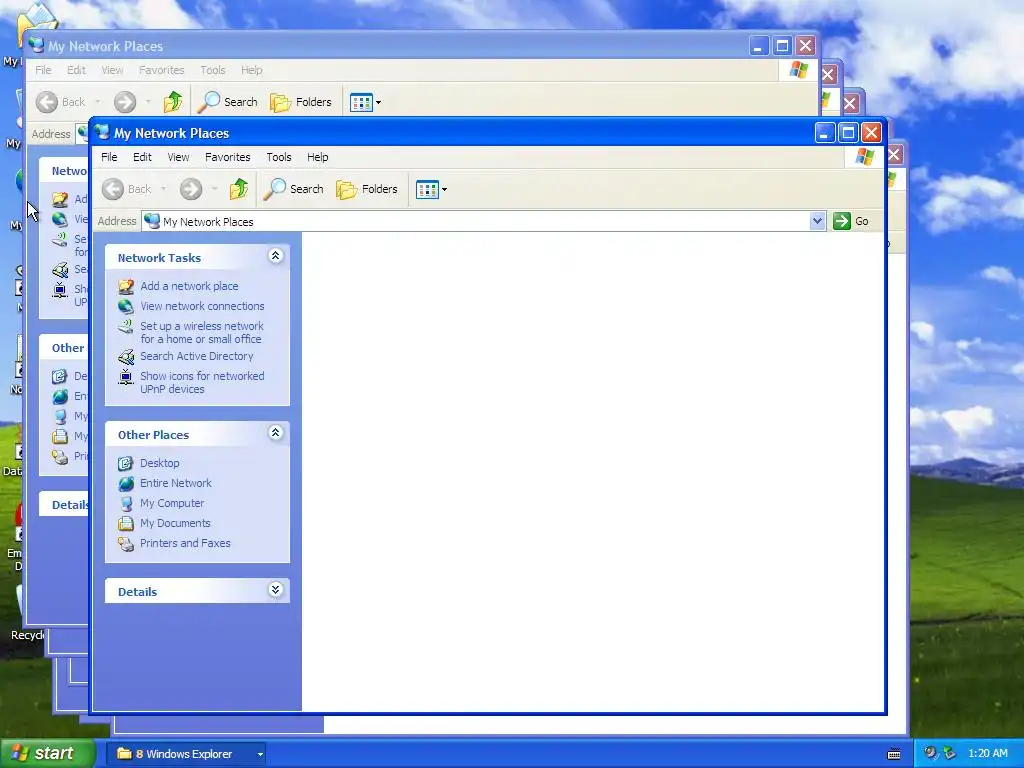Viewport: 1024px width, 768px height.
Task: Open My Computer link in Other Places
Action: (172, 504)
